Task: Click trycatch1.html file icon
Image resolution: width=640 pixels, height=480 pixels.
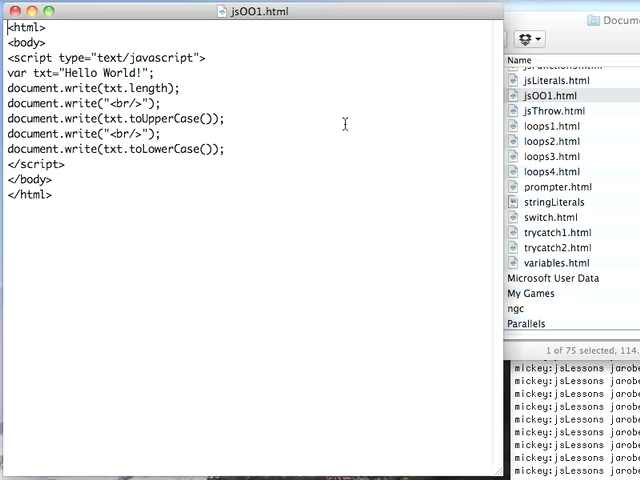Action: coord(513,233)
